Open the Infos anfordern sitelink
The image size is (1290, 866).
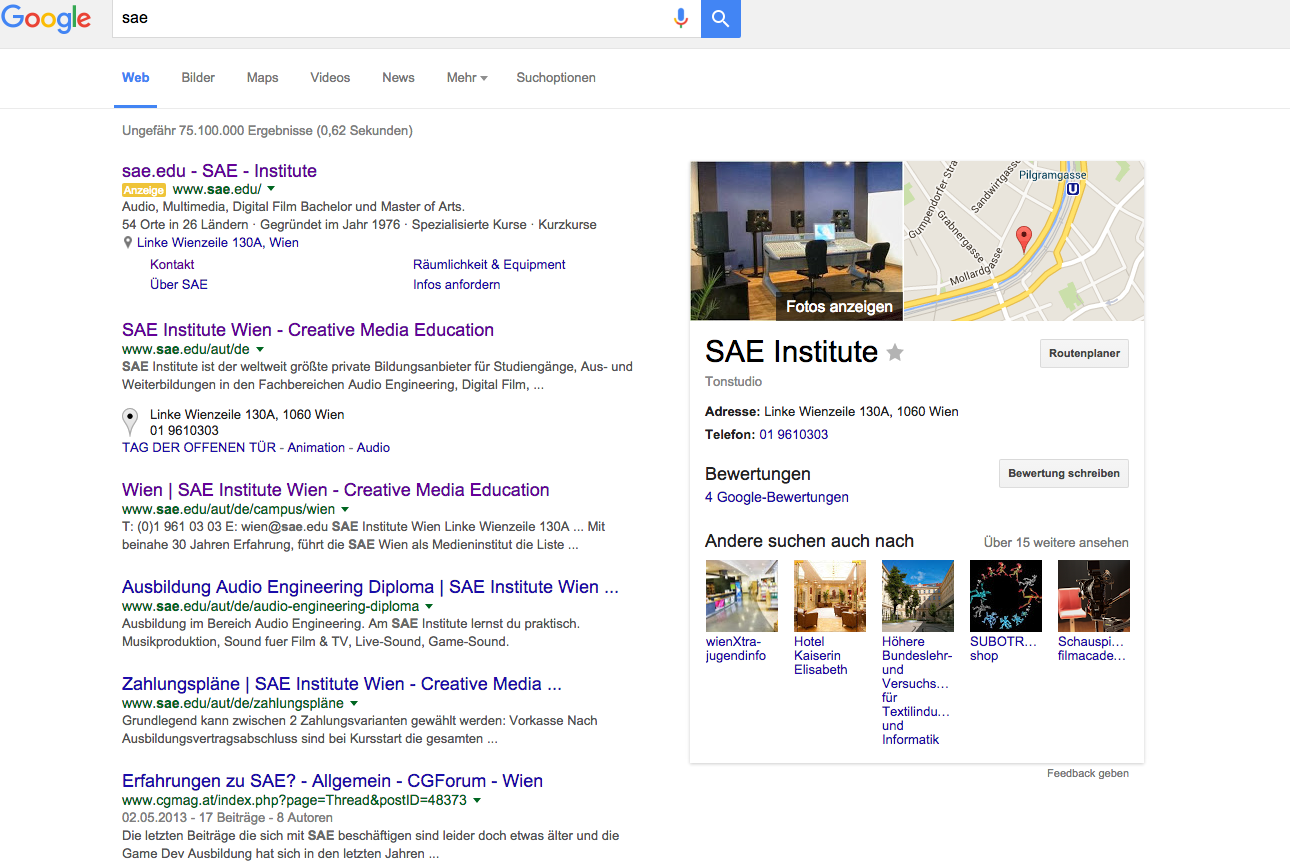pos(456,285)
